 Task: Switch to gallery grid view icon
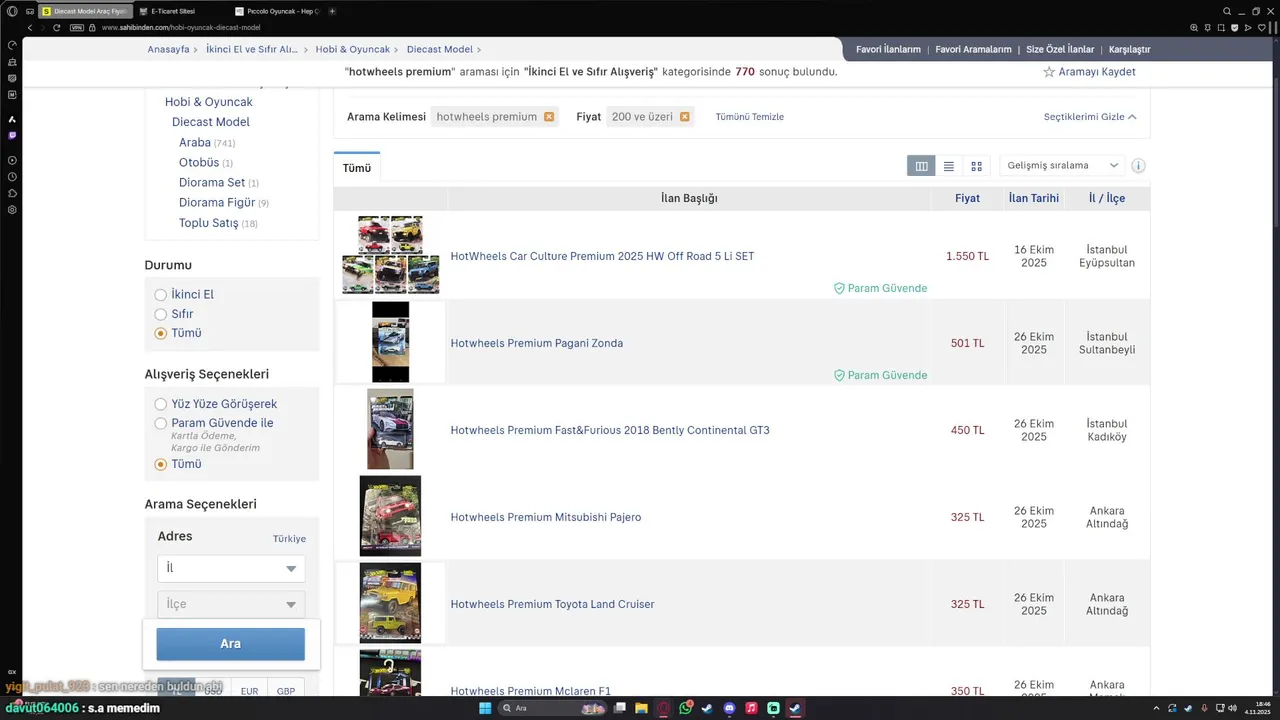977,166
